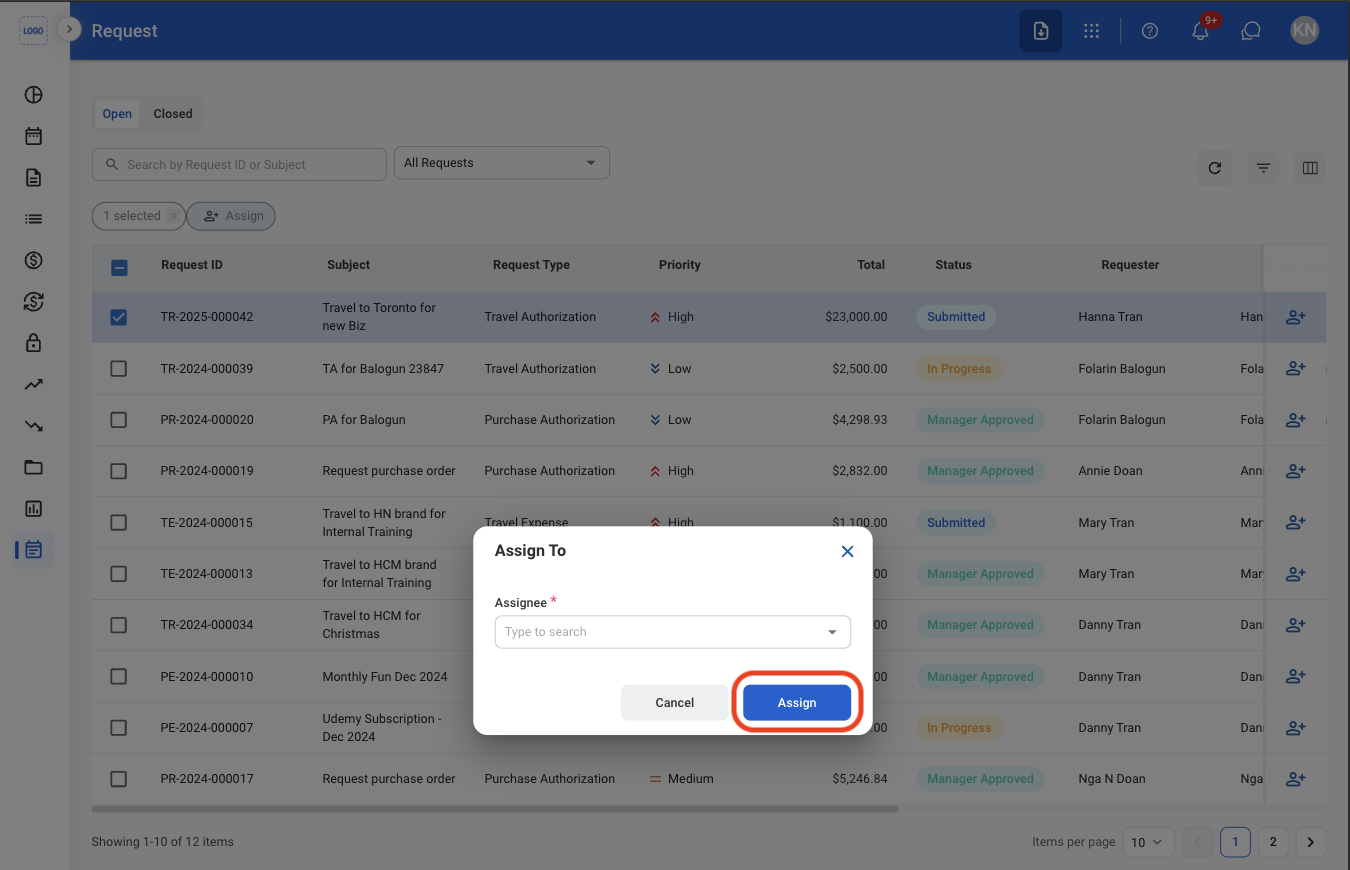Open the filter list icon
The width and height of the screenshot is (1350, 870).
click(1264, 168)
